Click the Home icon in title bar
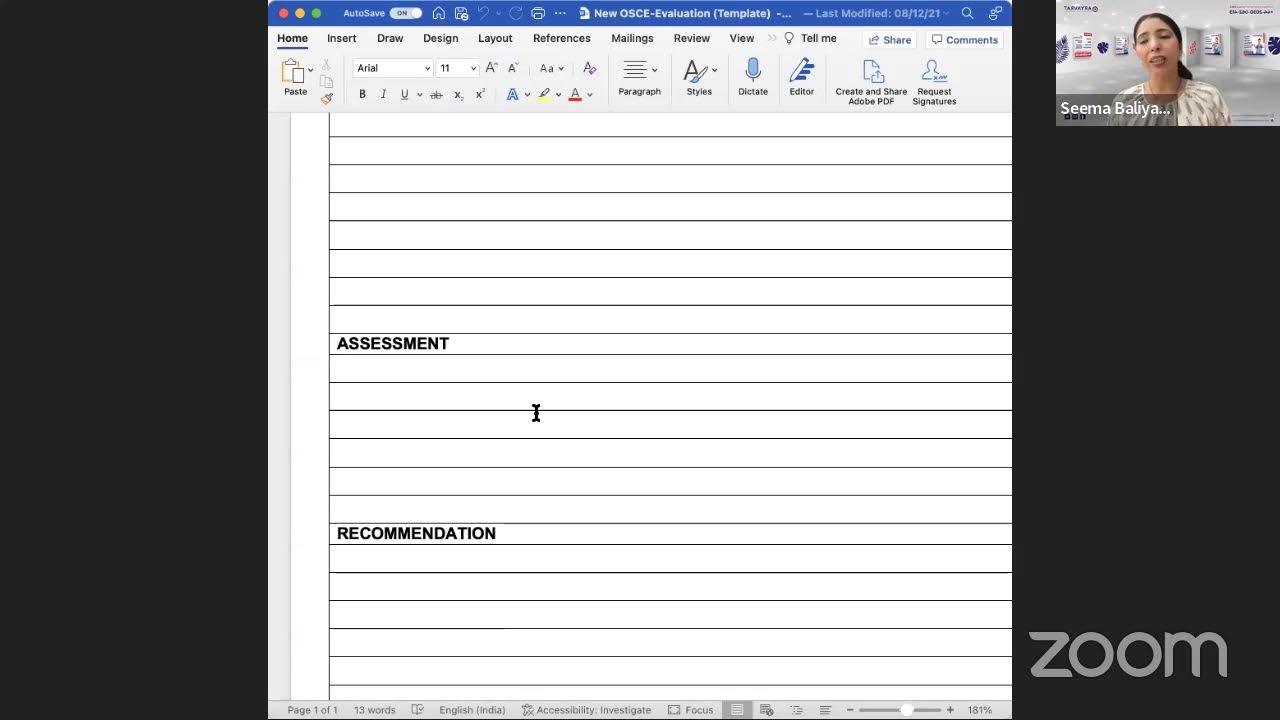1280x720 pixels. click(438, 13)
